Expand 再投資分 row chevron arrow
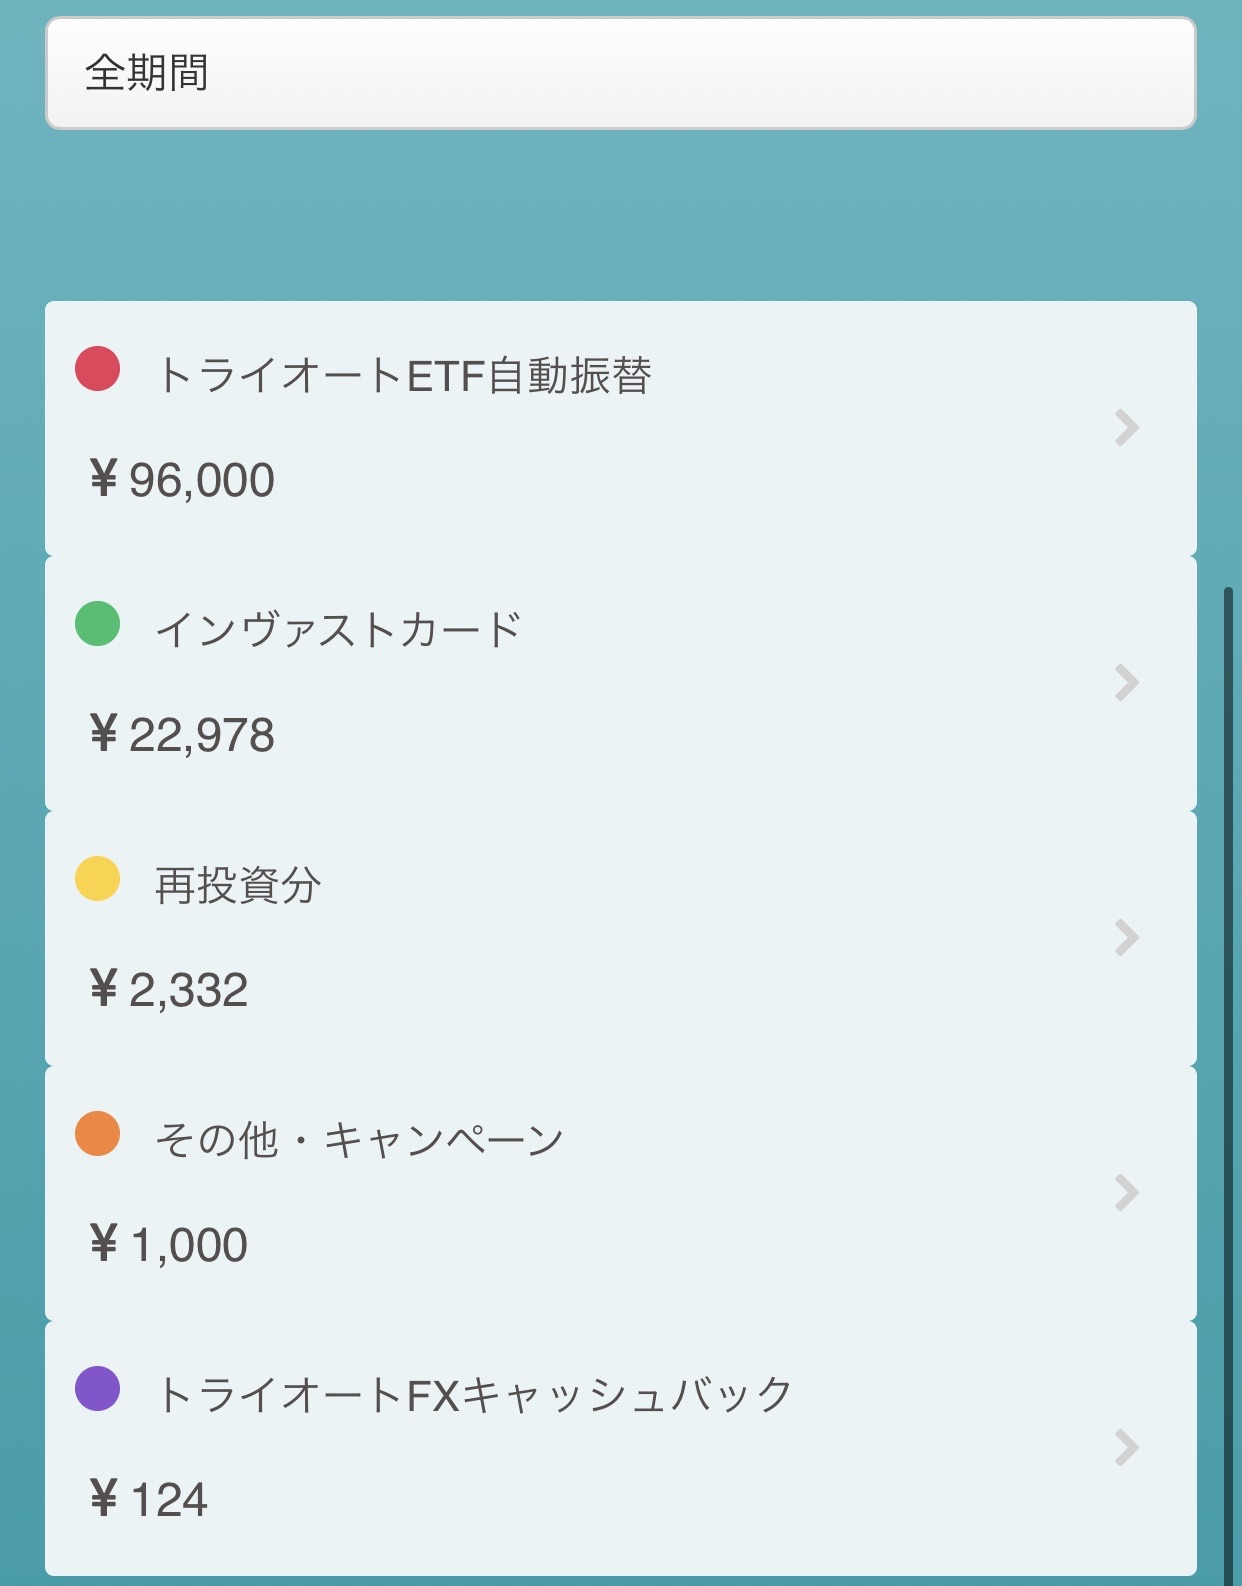The image size is (1242, 1586). pos(1127,938)
